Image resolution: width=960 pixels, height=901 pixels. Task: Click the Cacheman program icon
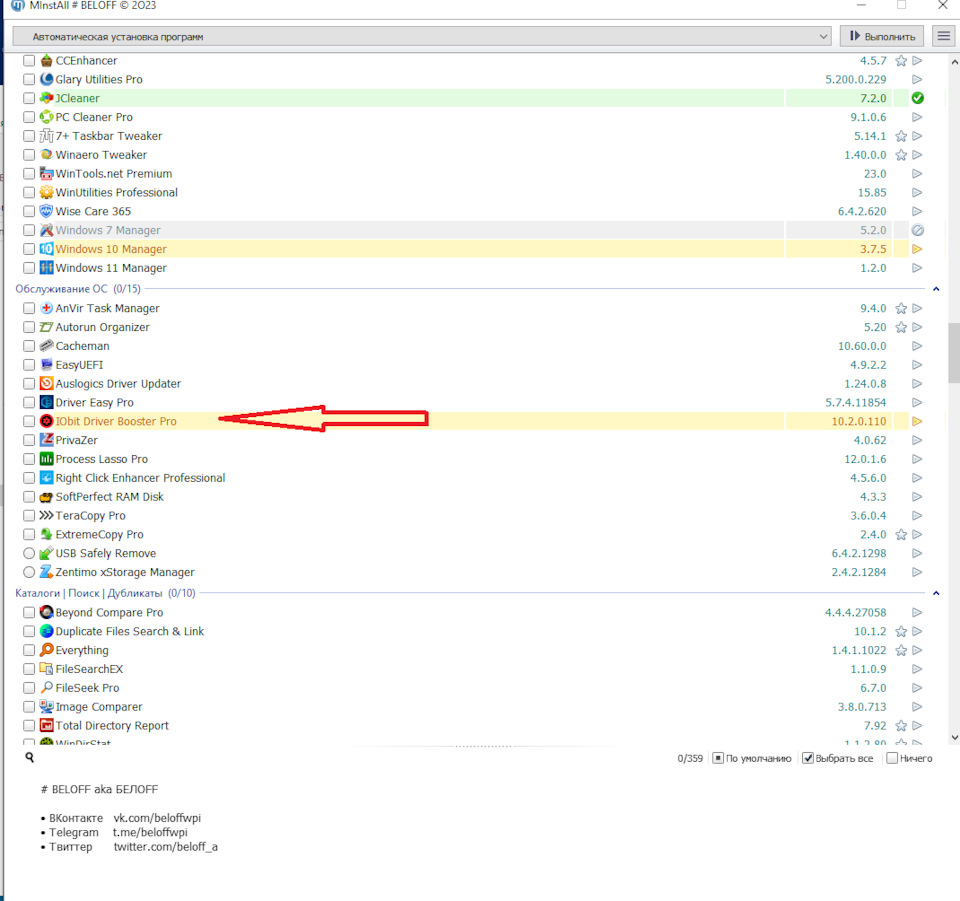pyautogui.click(x=47, y=346)
